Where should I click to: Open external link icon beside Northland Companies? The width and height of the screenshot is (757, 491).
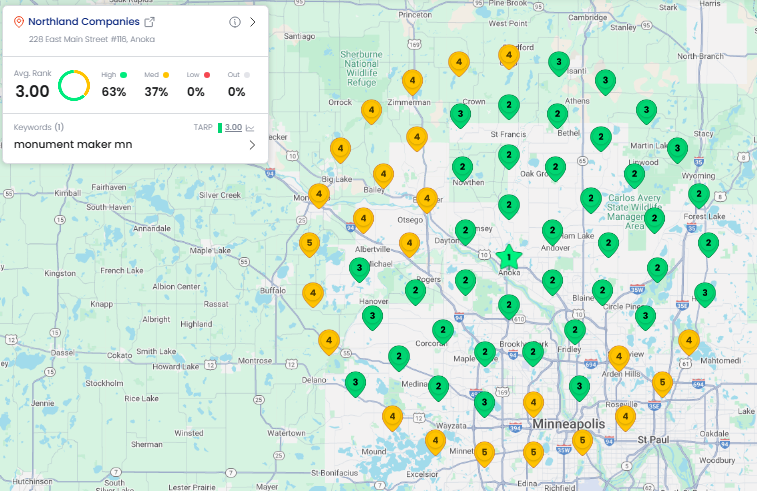coord(150,22)
